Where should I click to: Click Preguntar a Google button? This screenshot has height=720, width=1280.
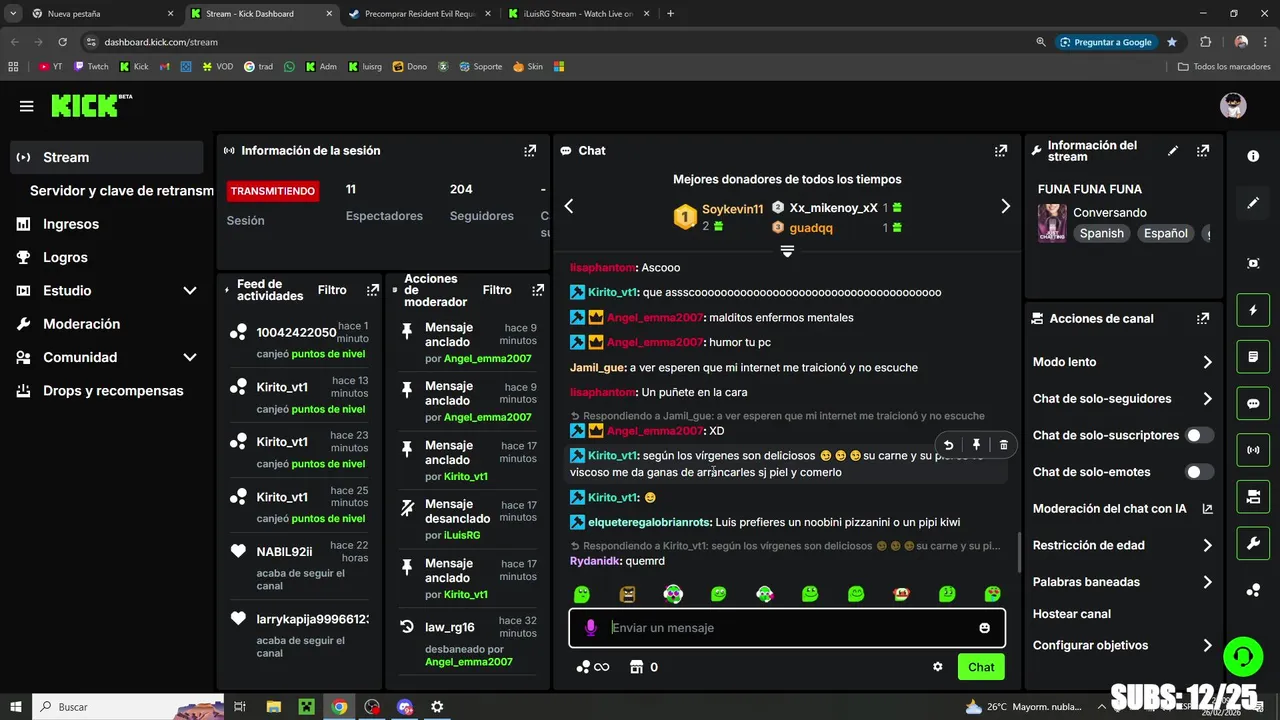coord(1105,42)
